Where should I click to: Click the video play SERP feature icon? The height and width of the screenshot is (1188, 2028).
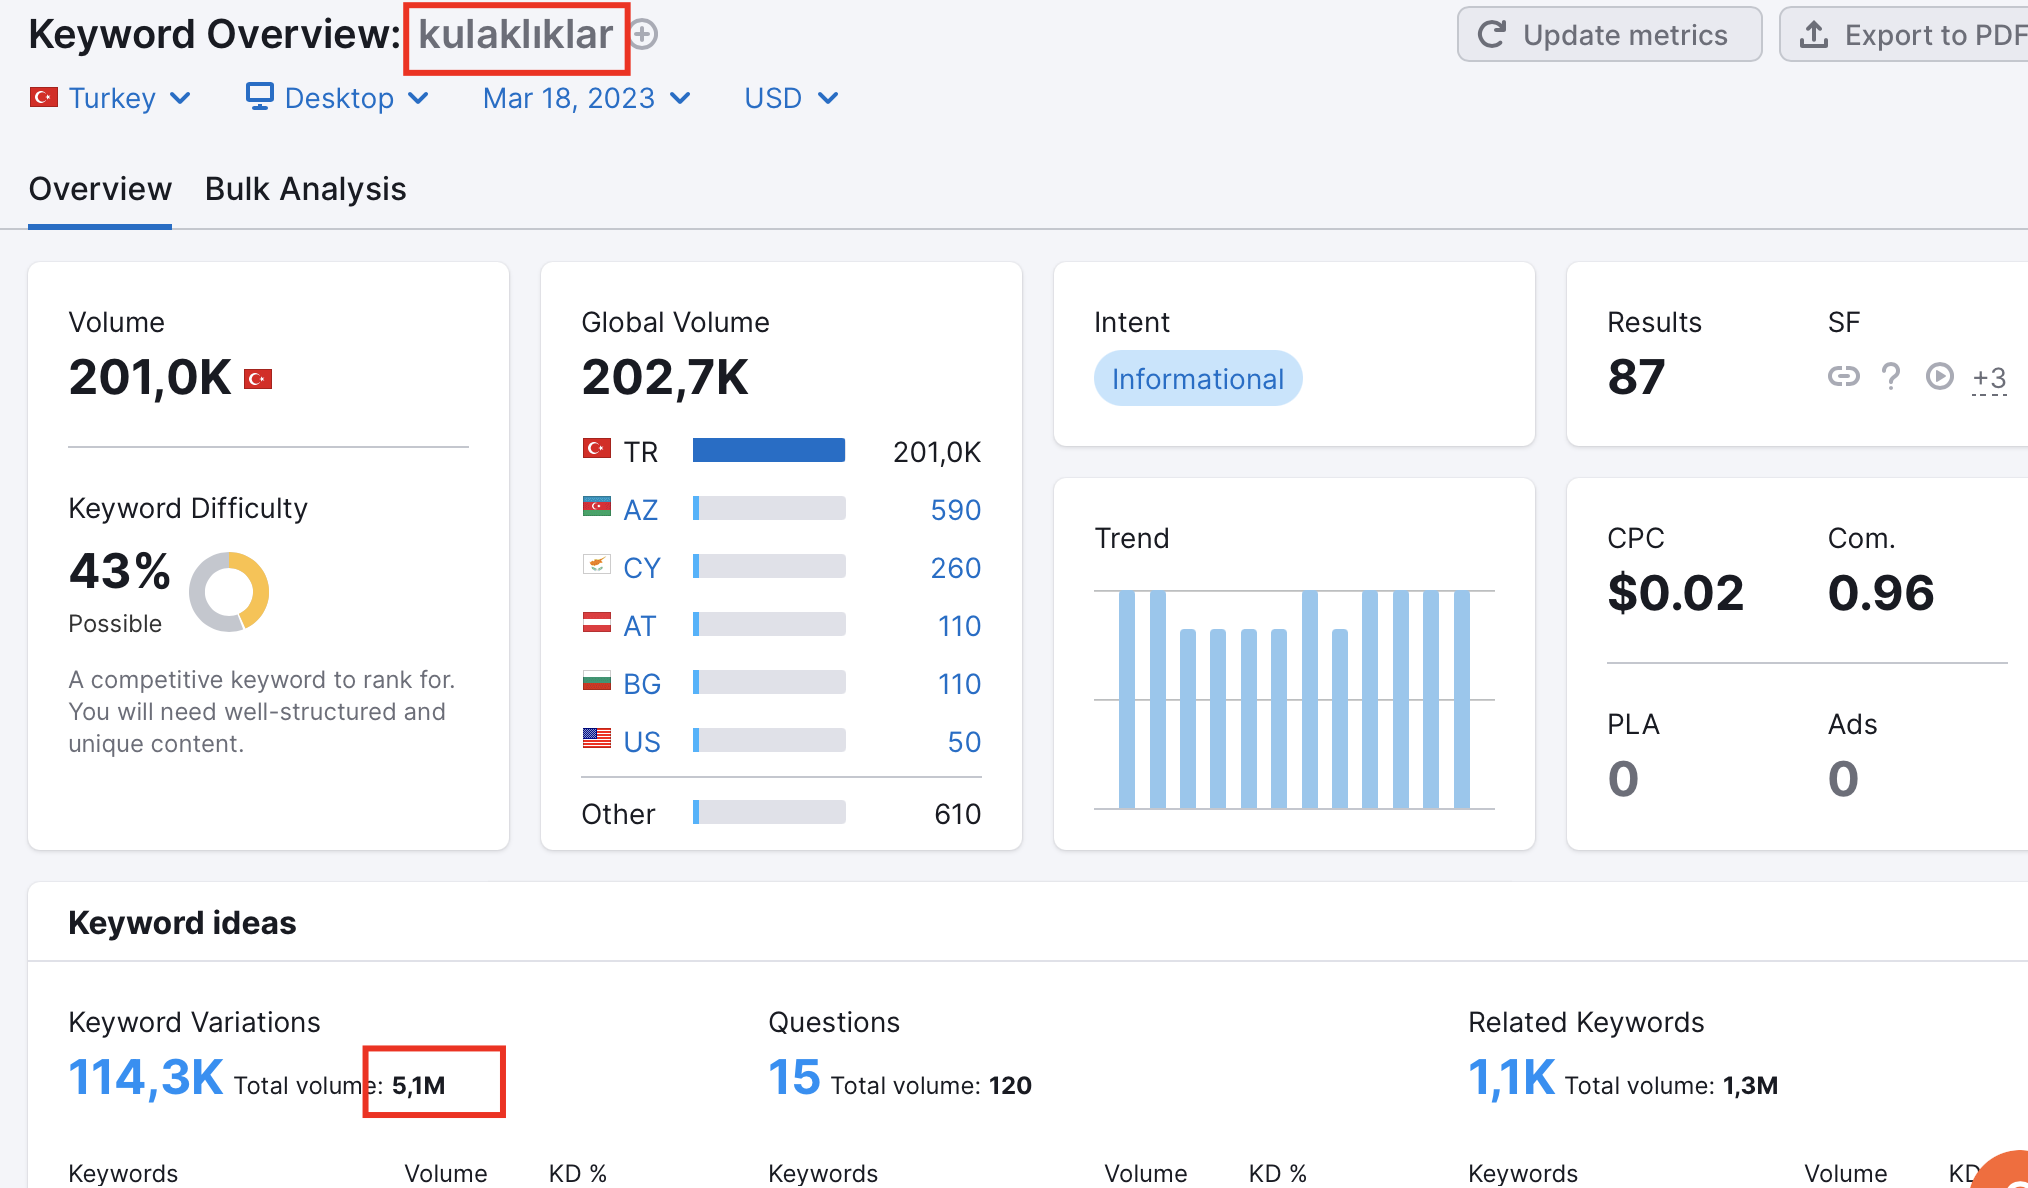coord(1939,376)
